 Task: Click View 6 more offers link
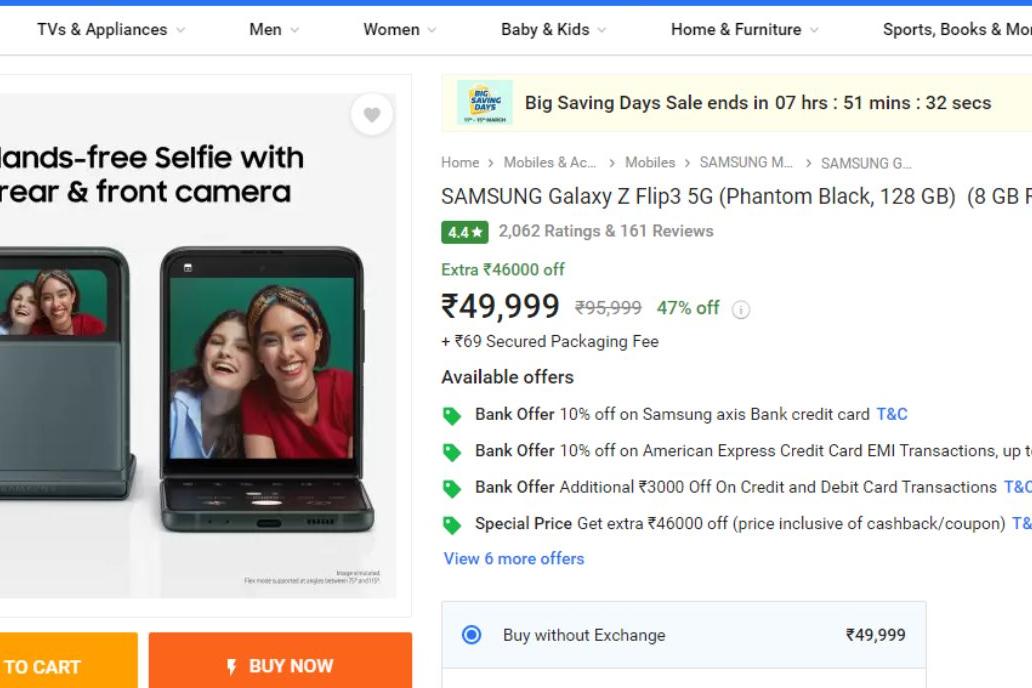[x=514, y=559]
